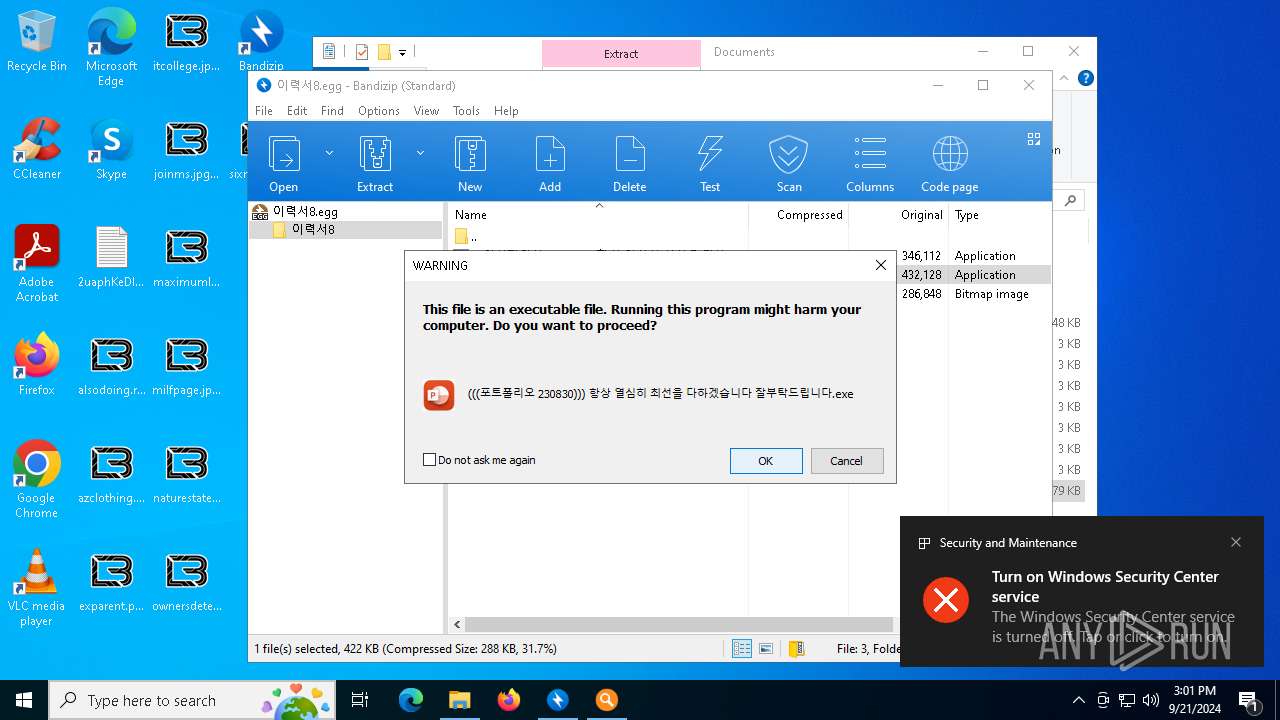Open Windows Start menu

[24, 700]
